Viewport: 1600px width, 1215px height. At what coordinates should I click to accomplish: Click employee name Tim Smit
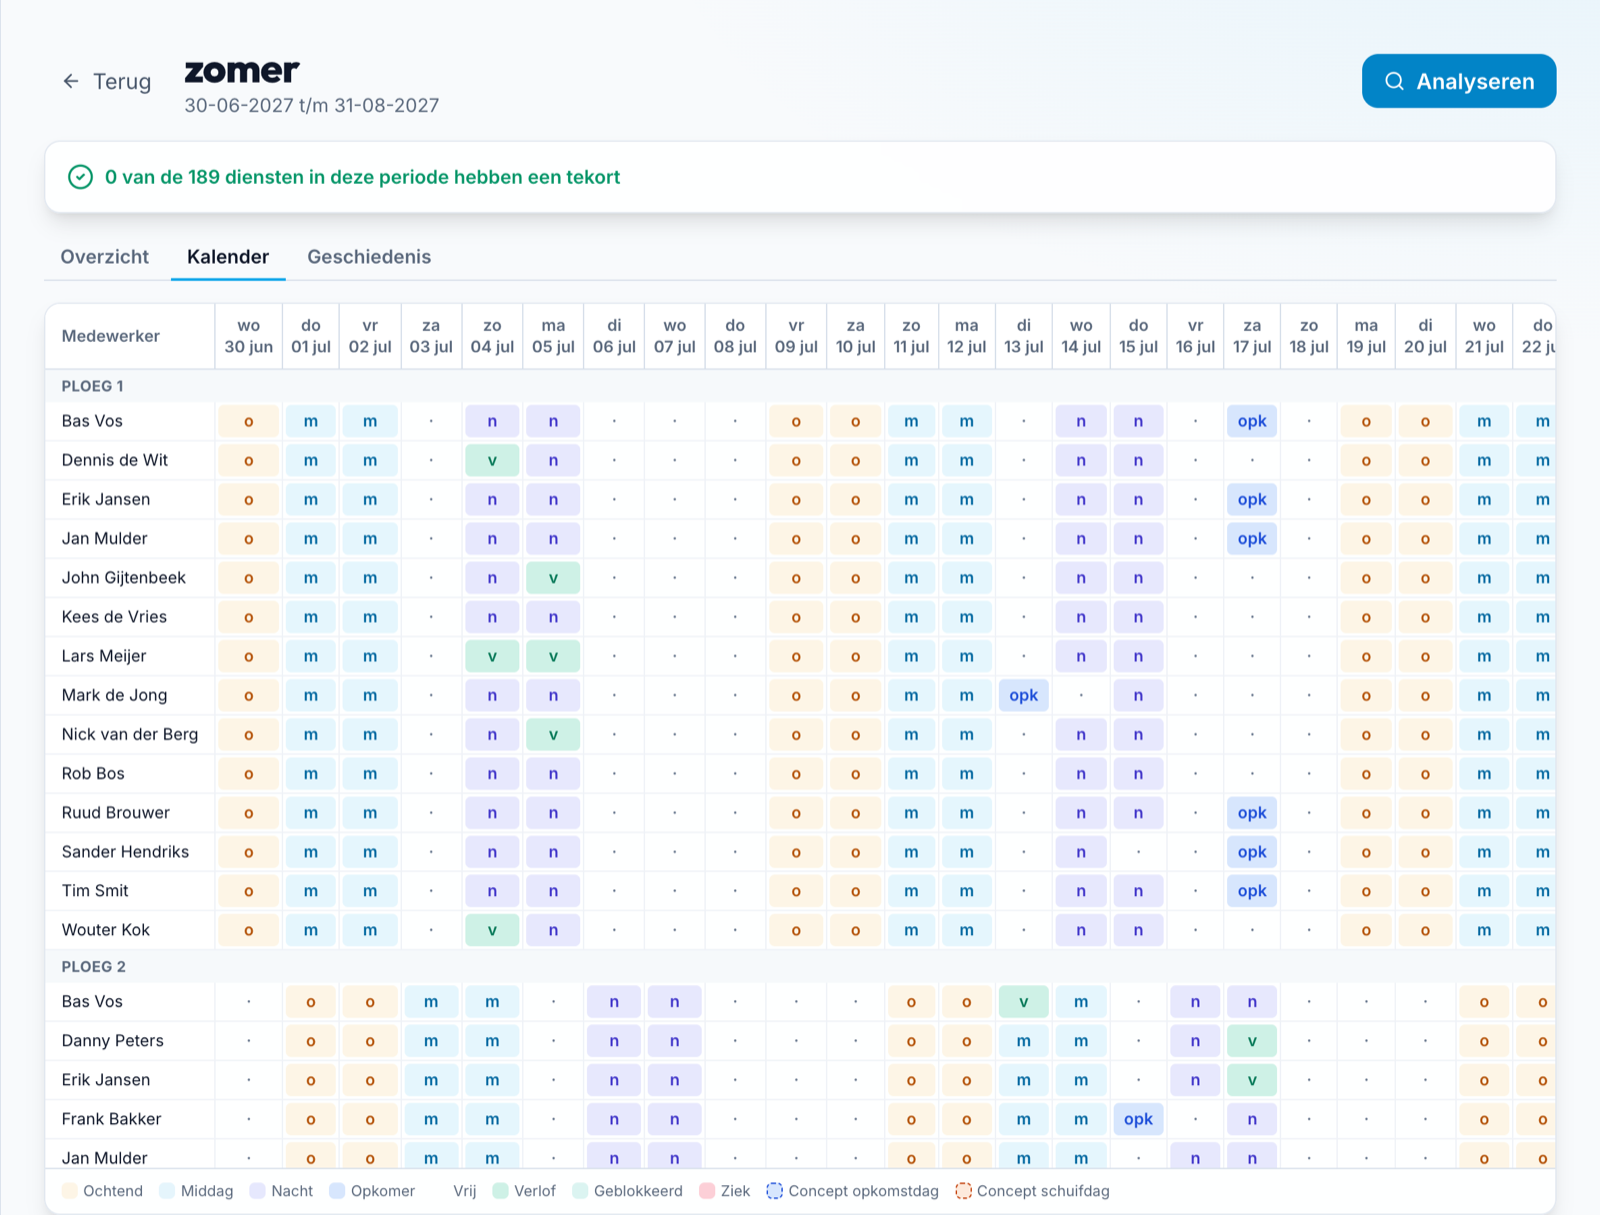click(95, 891)
